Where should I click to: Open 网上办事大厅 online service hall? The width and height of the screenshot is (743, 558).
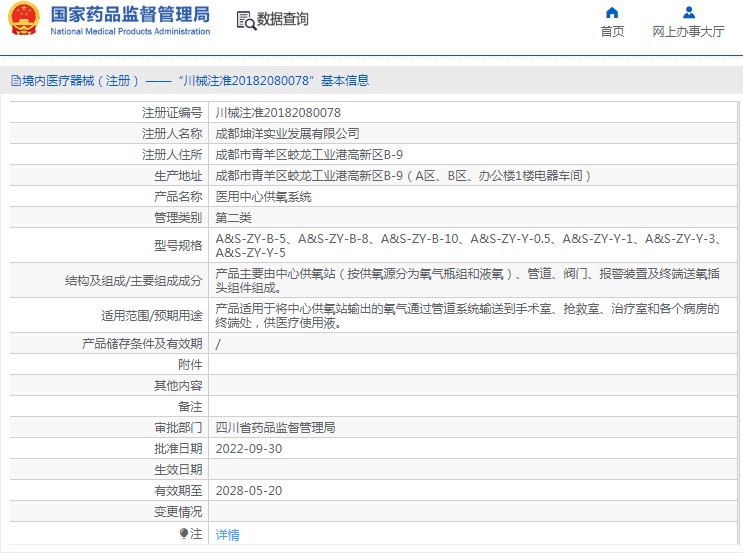[689, 32]
